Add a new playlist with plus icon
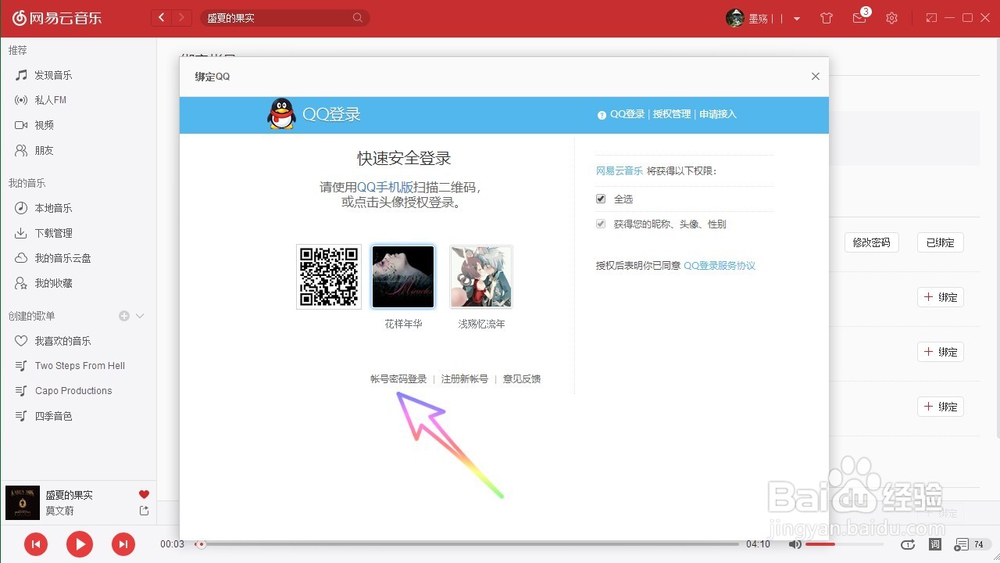 click(x=124, y=316)
